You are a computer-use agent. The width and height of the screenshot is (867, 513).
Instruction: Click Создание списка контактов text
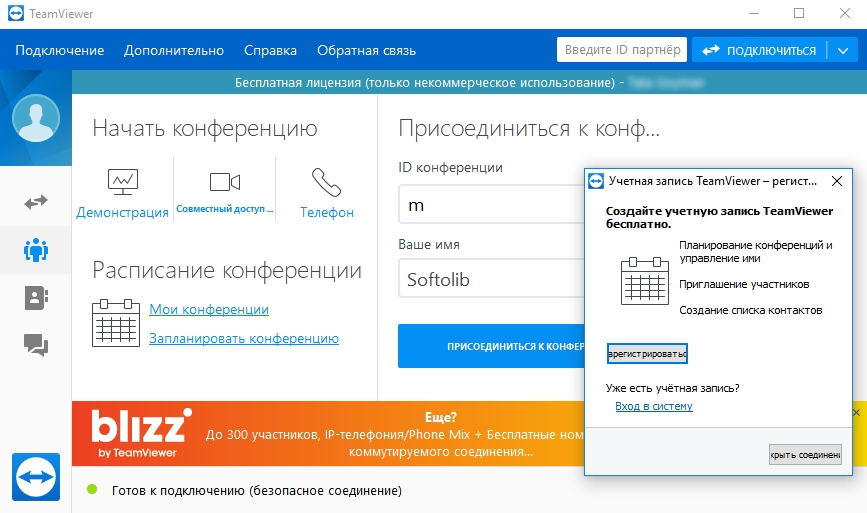pos(751,310)
